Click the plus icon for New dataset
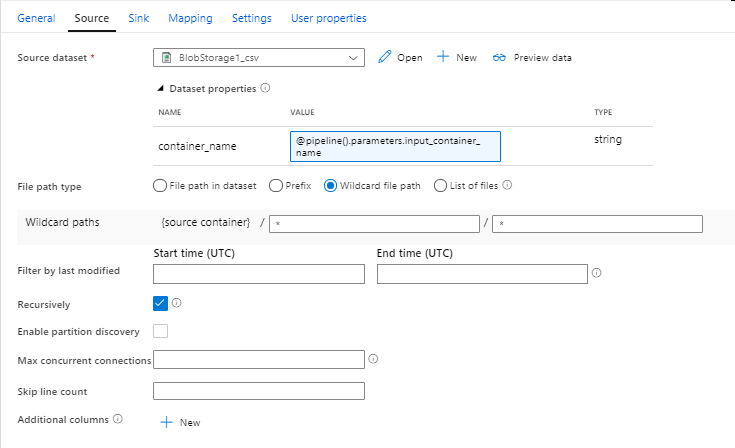 pos(443,58)
